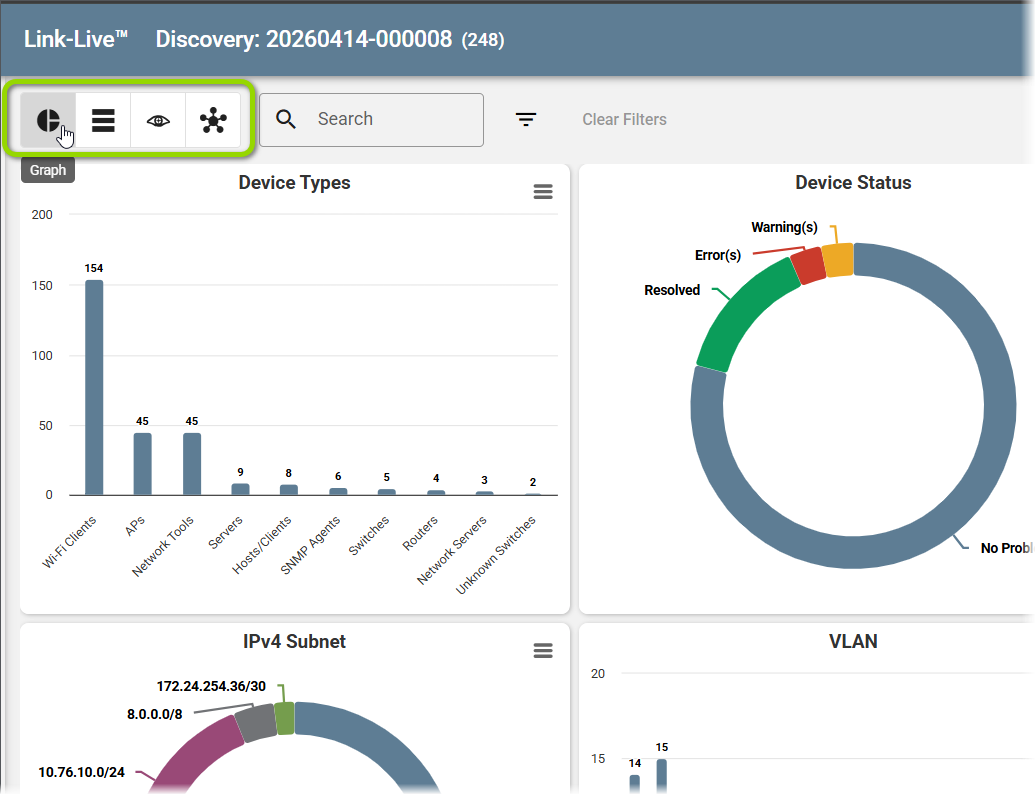Open the filter options icon
The height and width of the screenshot is (795, 1036).
coord(526,120)
